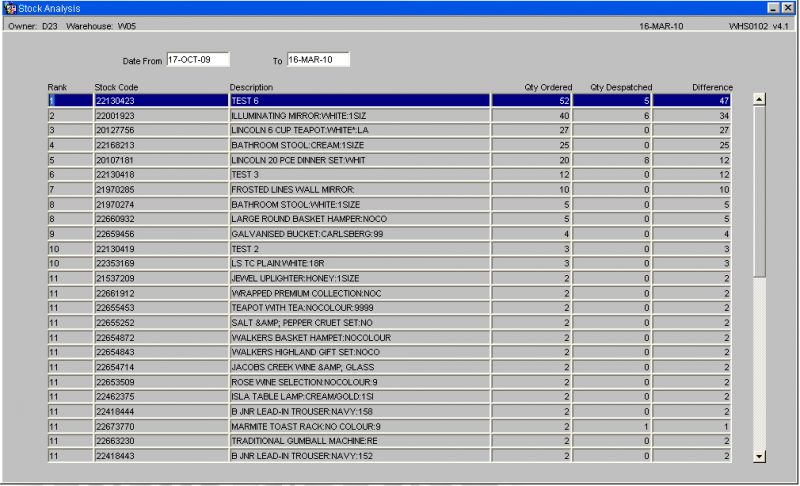
Task: Select stock code 22353169 cell
Action: click(x=161, y=263)
